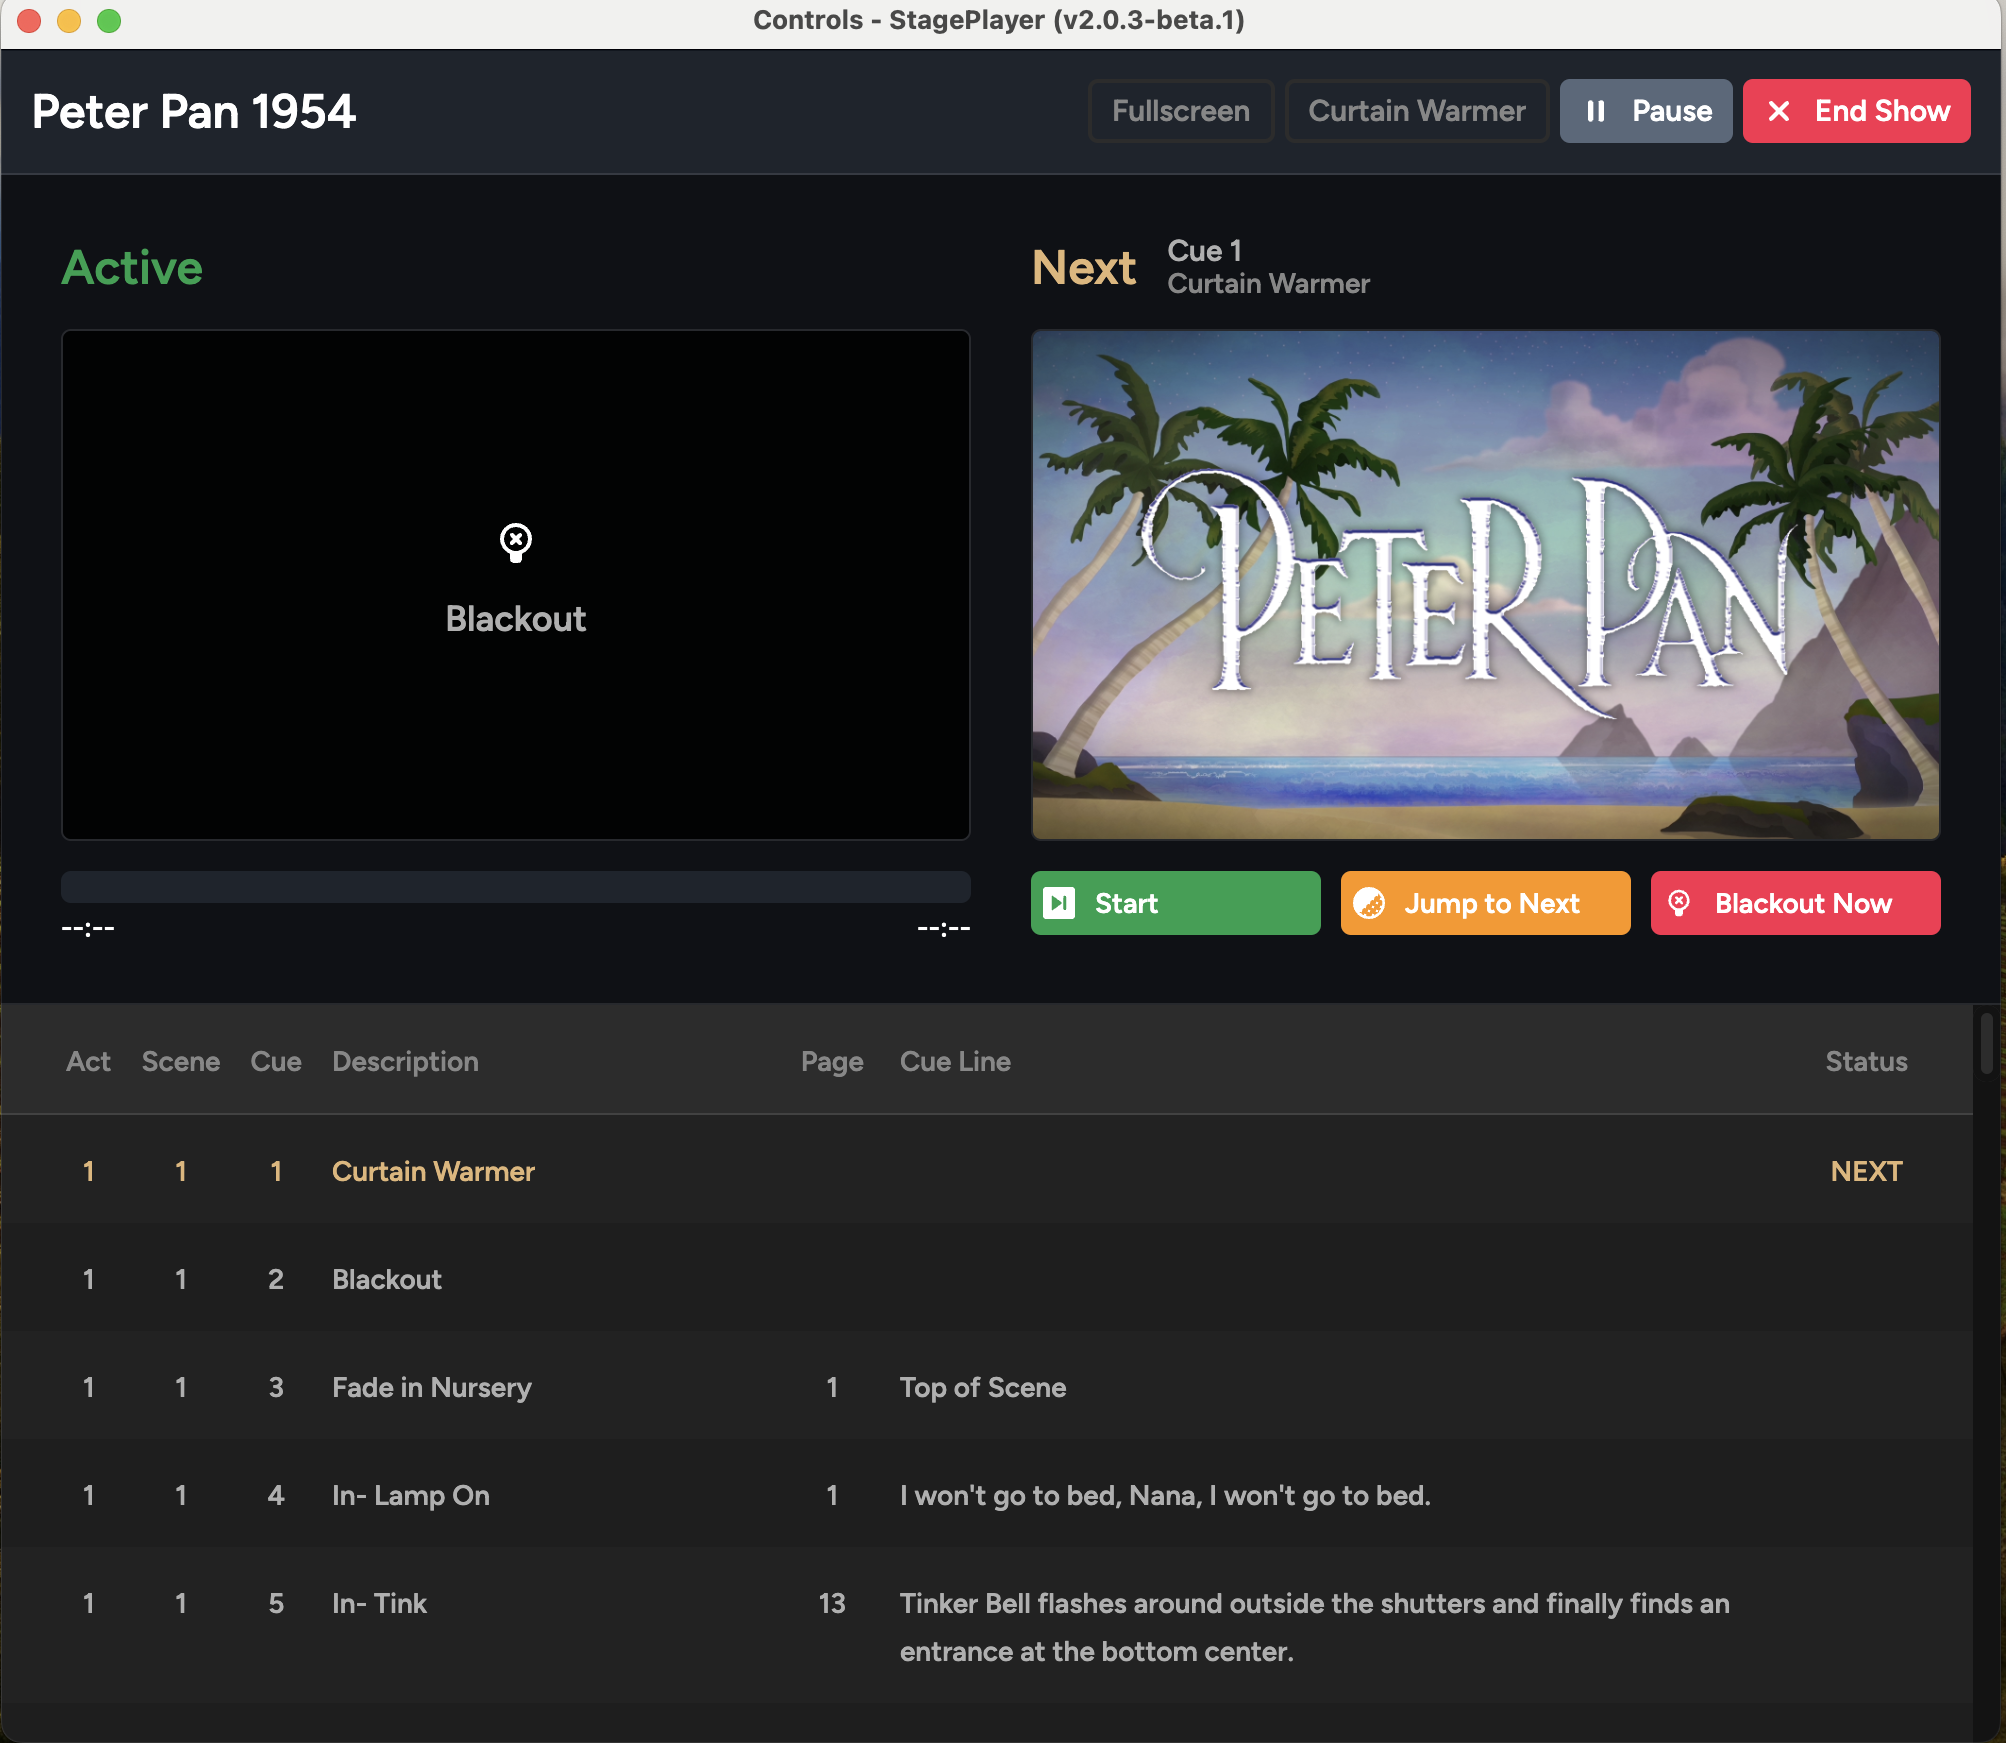The height and width of the screenshot is (1743, 2006).
Task: Click the Curtain Warmer label under Cue 1
Action: 1268,283
